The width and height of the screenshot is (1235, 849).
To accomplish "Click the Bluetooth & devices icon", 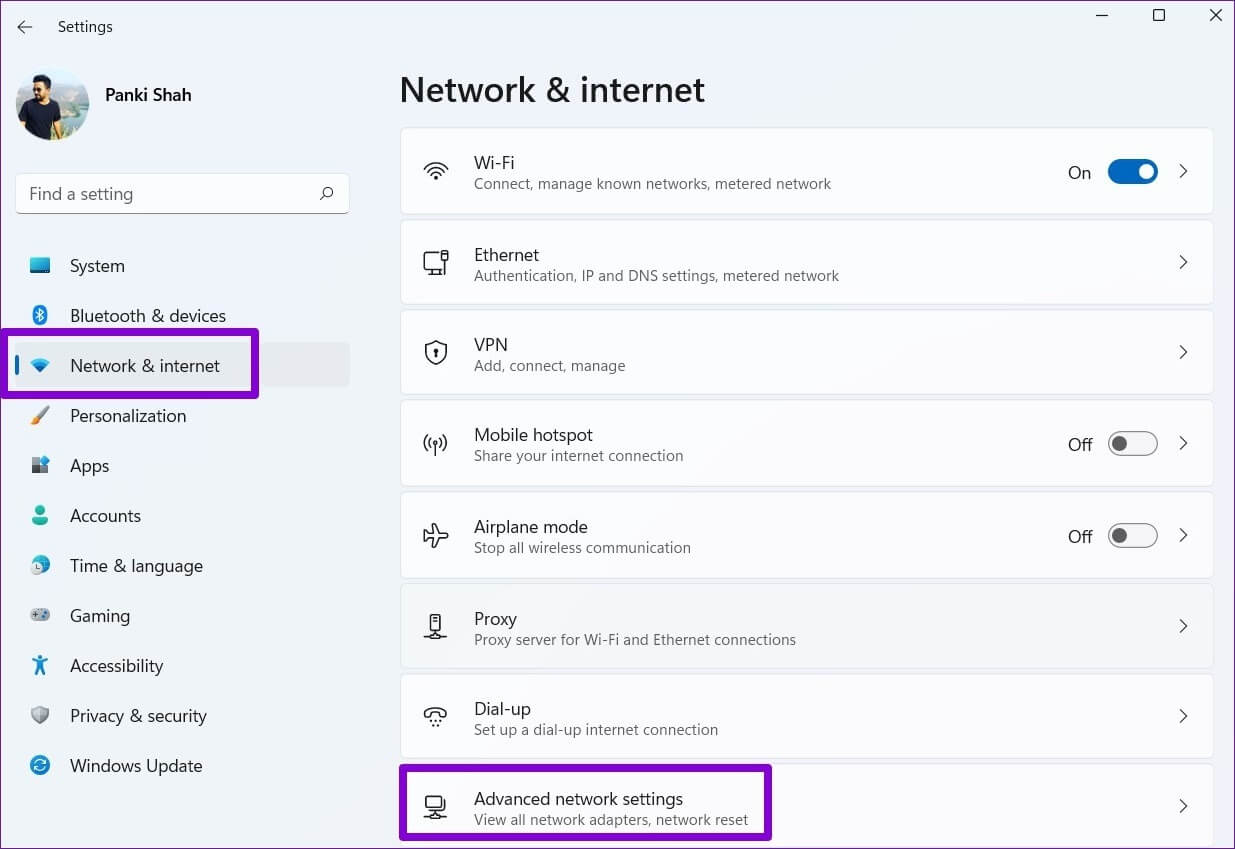I will click(40, 316).
